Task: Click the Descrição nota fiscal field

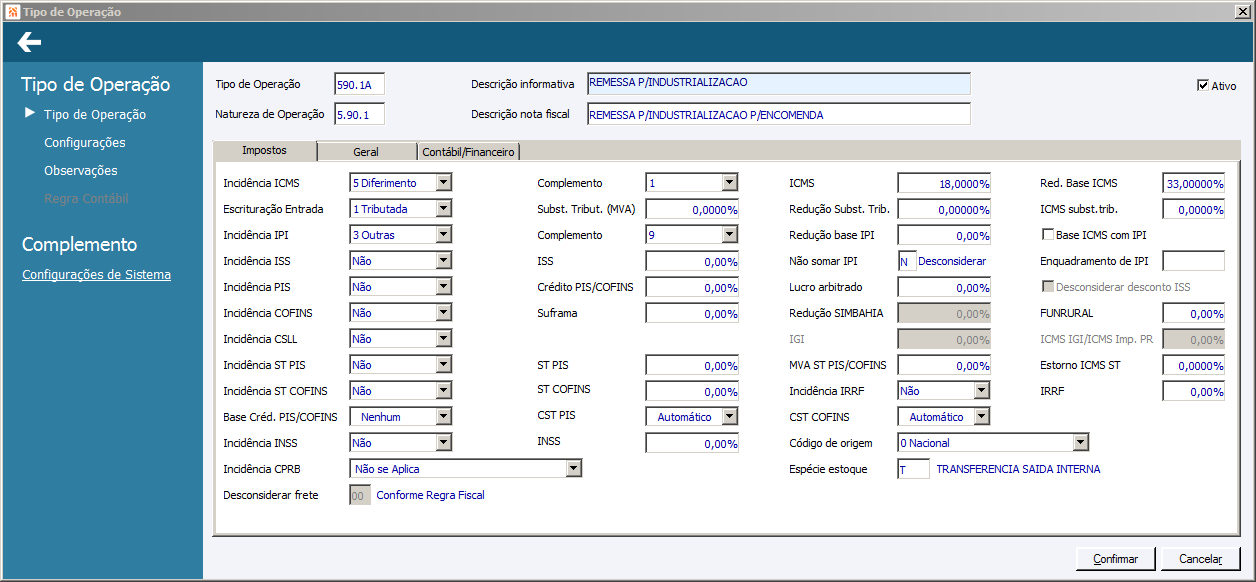Action: coord(778,114)
